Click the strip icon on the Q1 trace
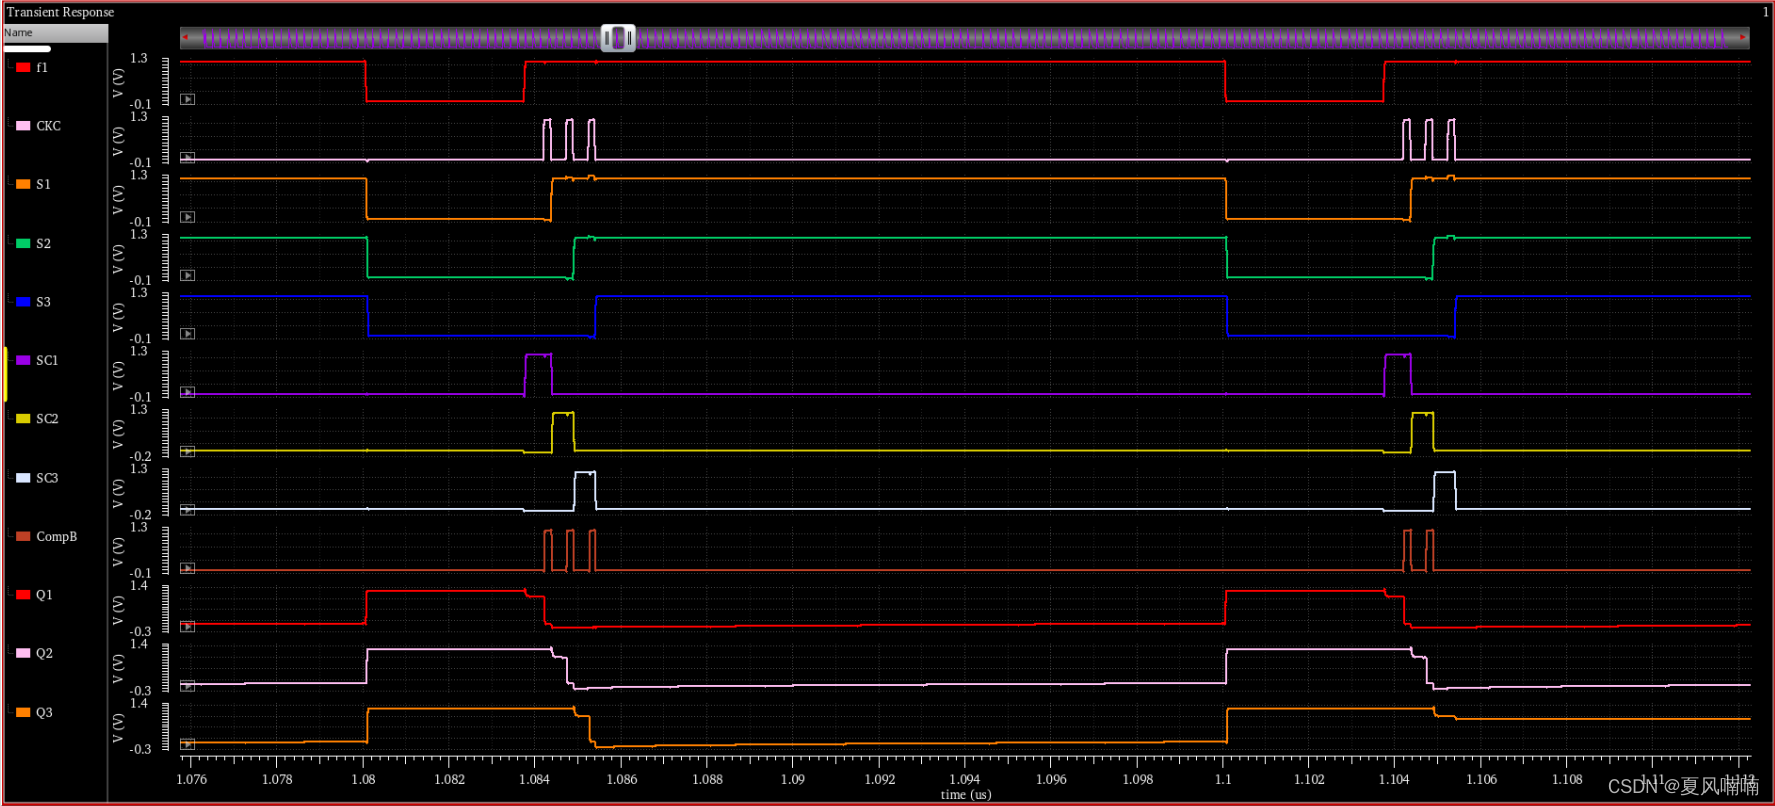Screen dimensions: 1775x806 click(187, 626)
